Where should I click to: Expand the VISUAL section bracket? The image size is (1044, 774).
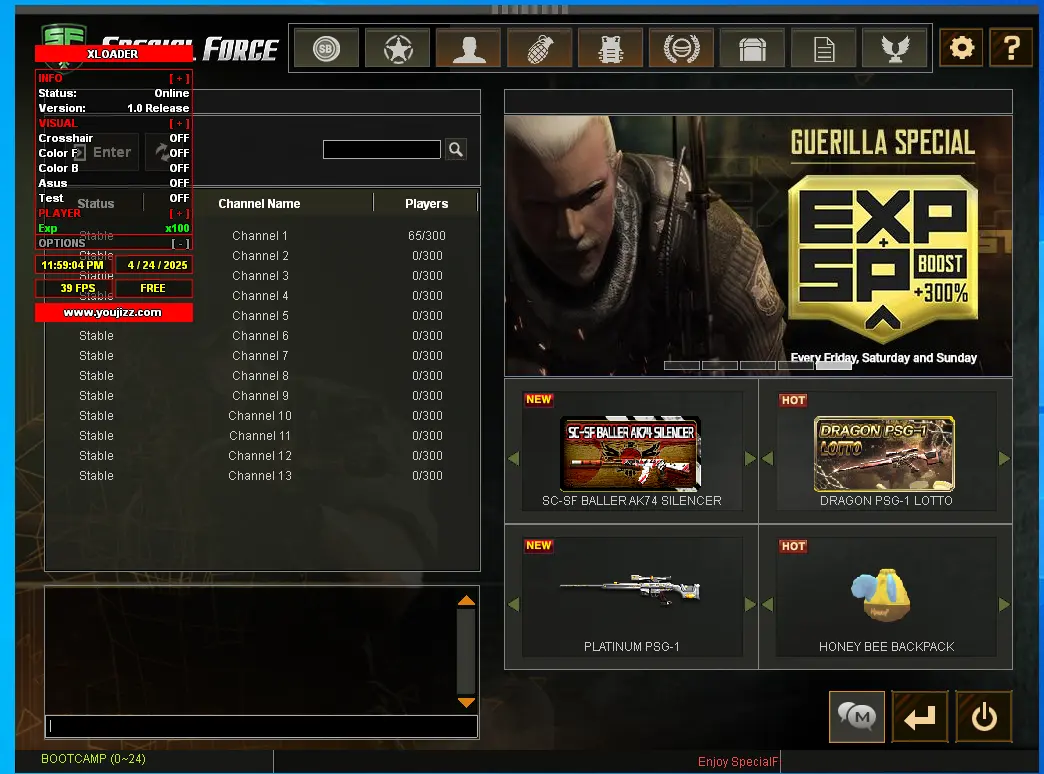click(x=179, y=123)
